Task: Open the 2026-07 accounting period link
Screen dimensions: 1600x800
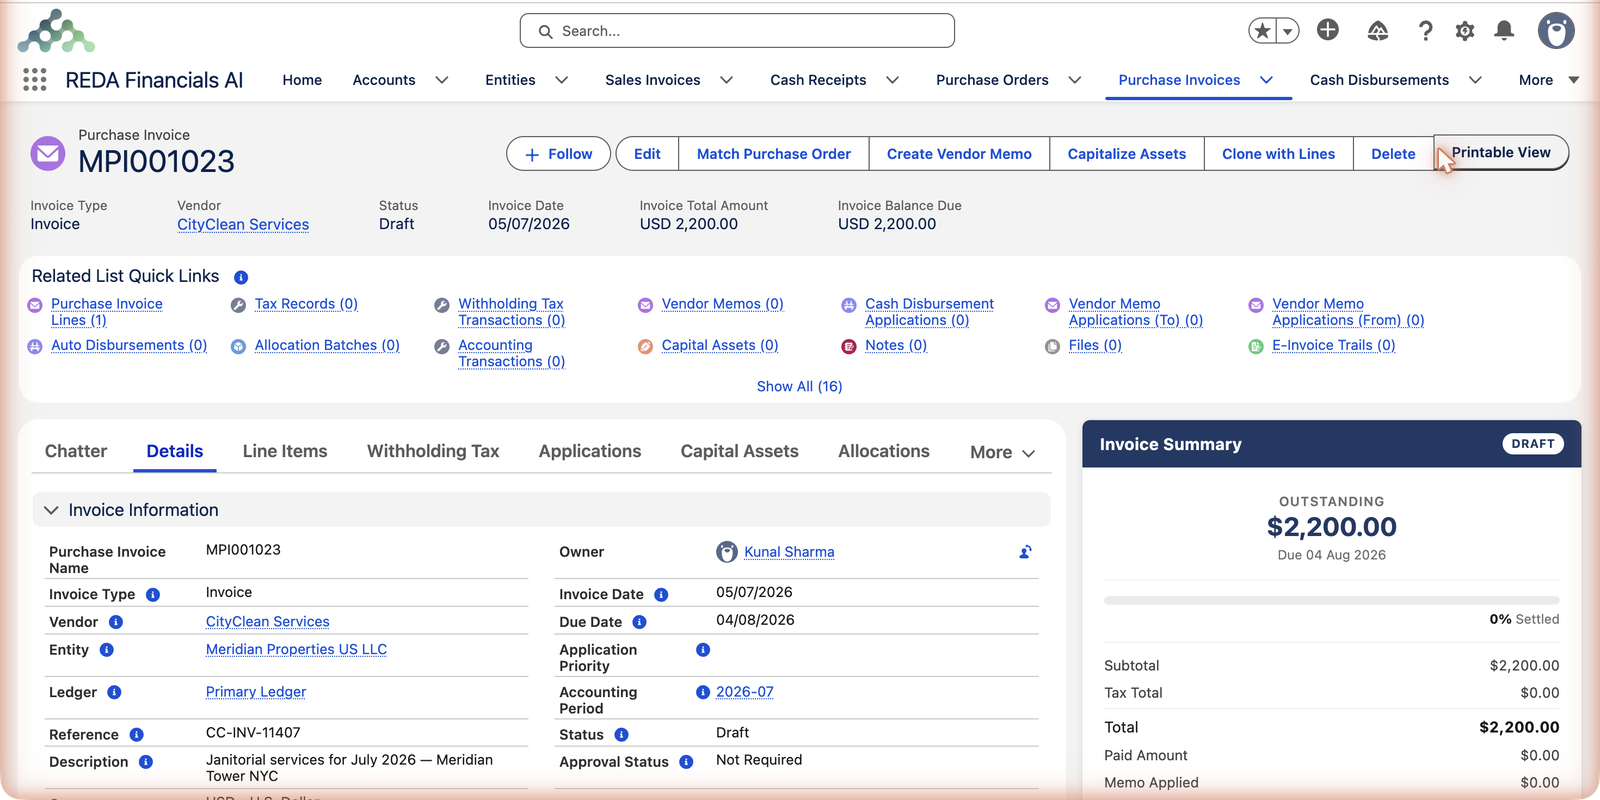Action: (x=745, y=692)
